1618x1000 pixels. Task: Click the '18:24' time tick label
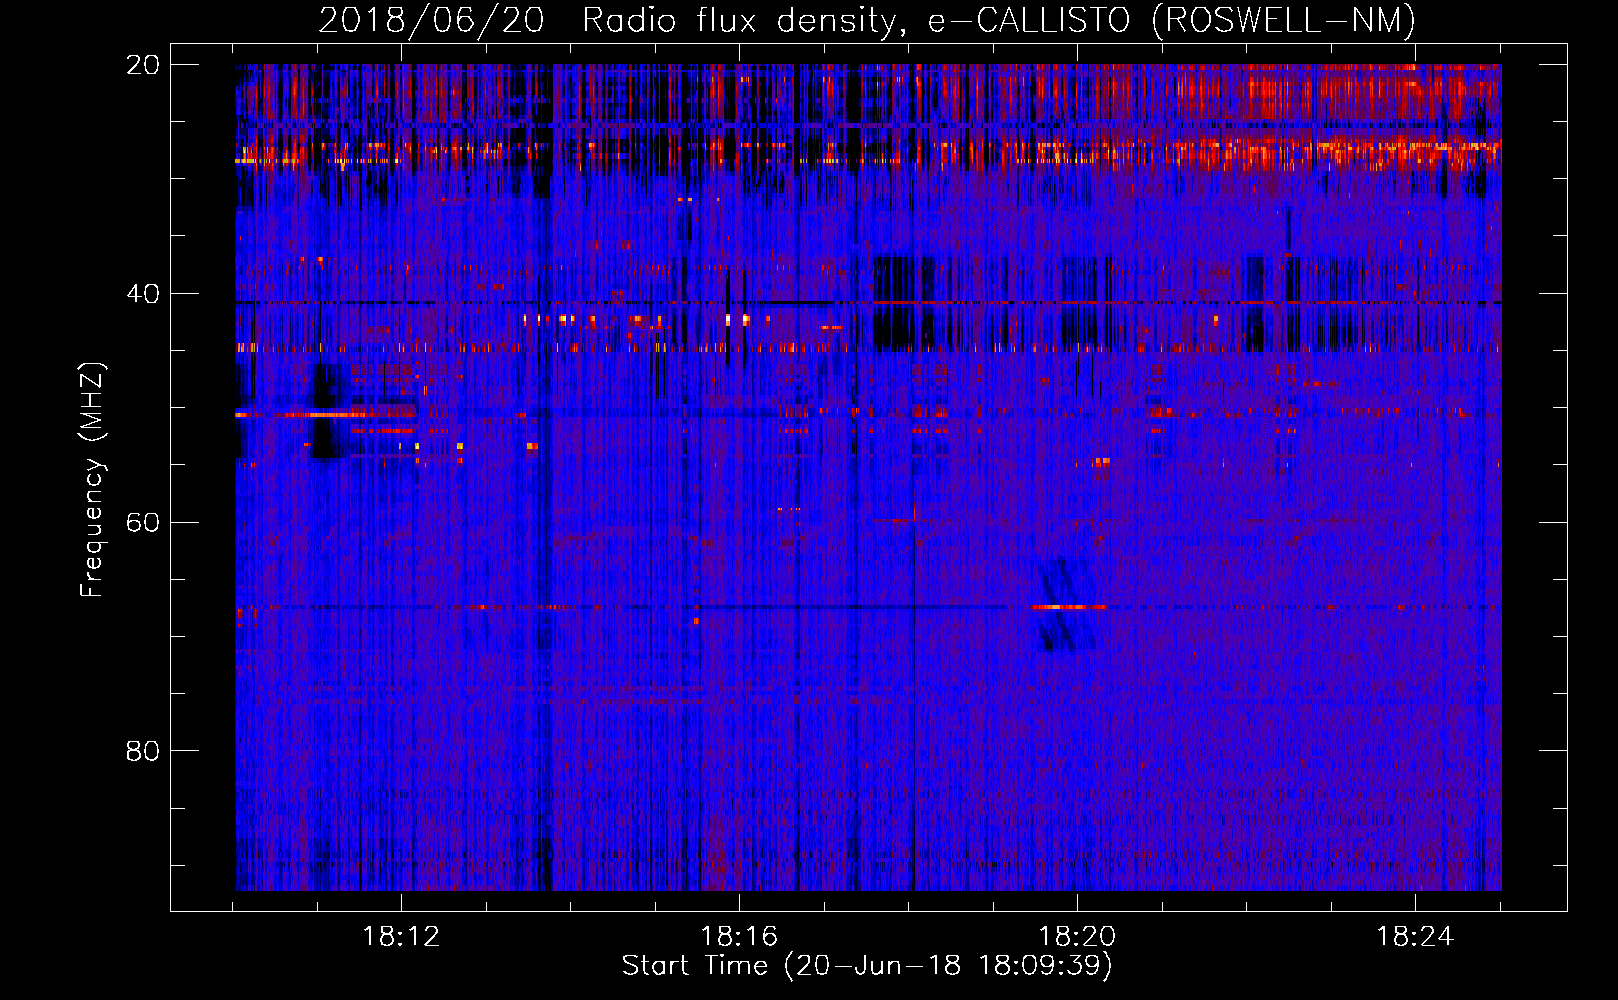[x=1415, y=937]
